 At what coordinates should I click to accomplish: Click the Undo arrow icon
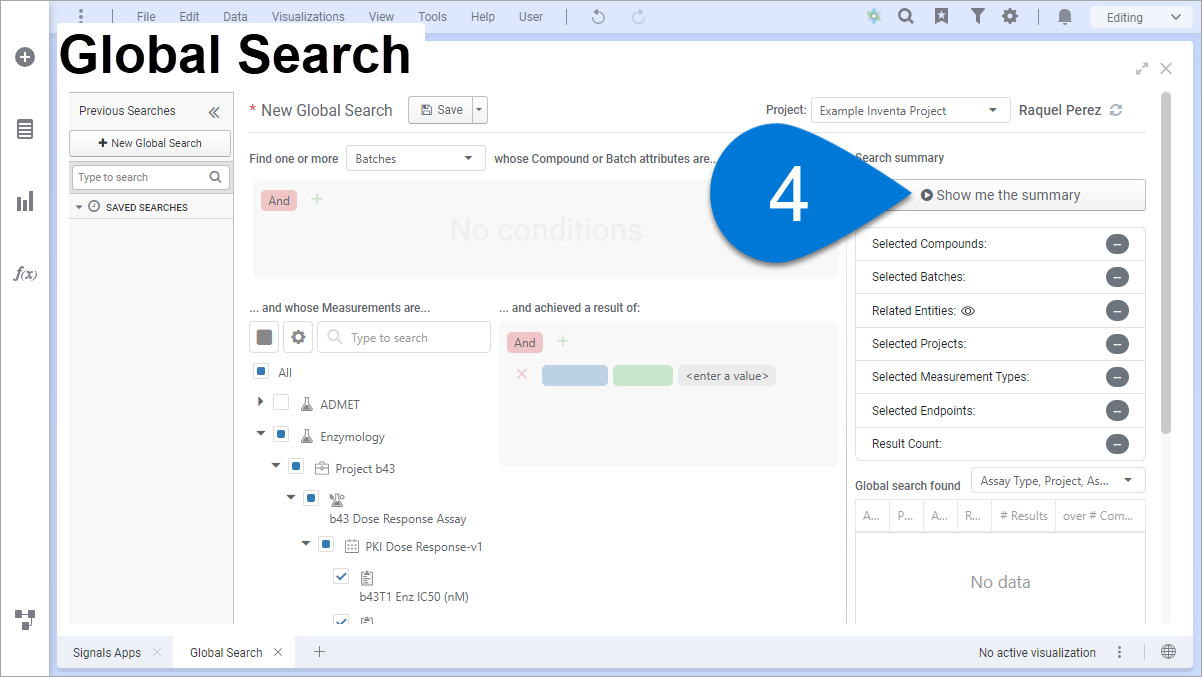(x=598, y=16)
